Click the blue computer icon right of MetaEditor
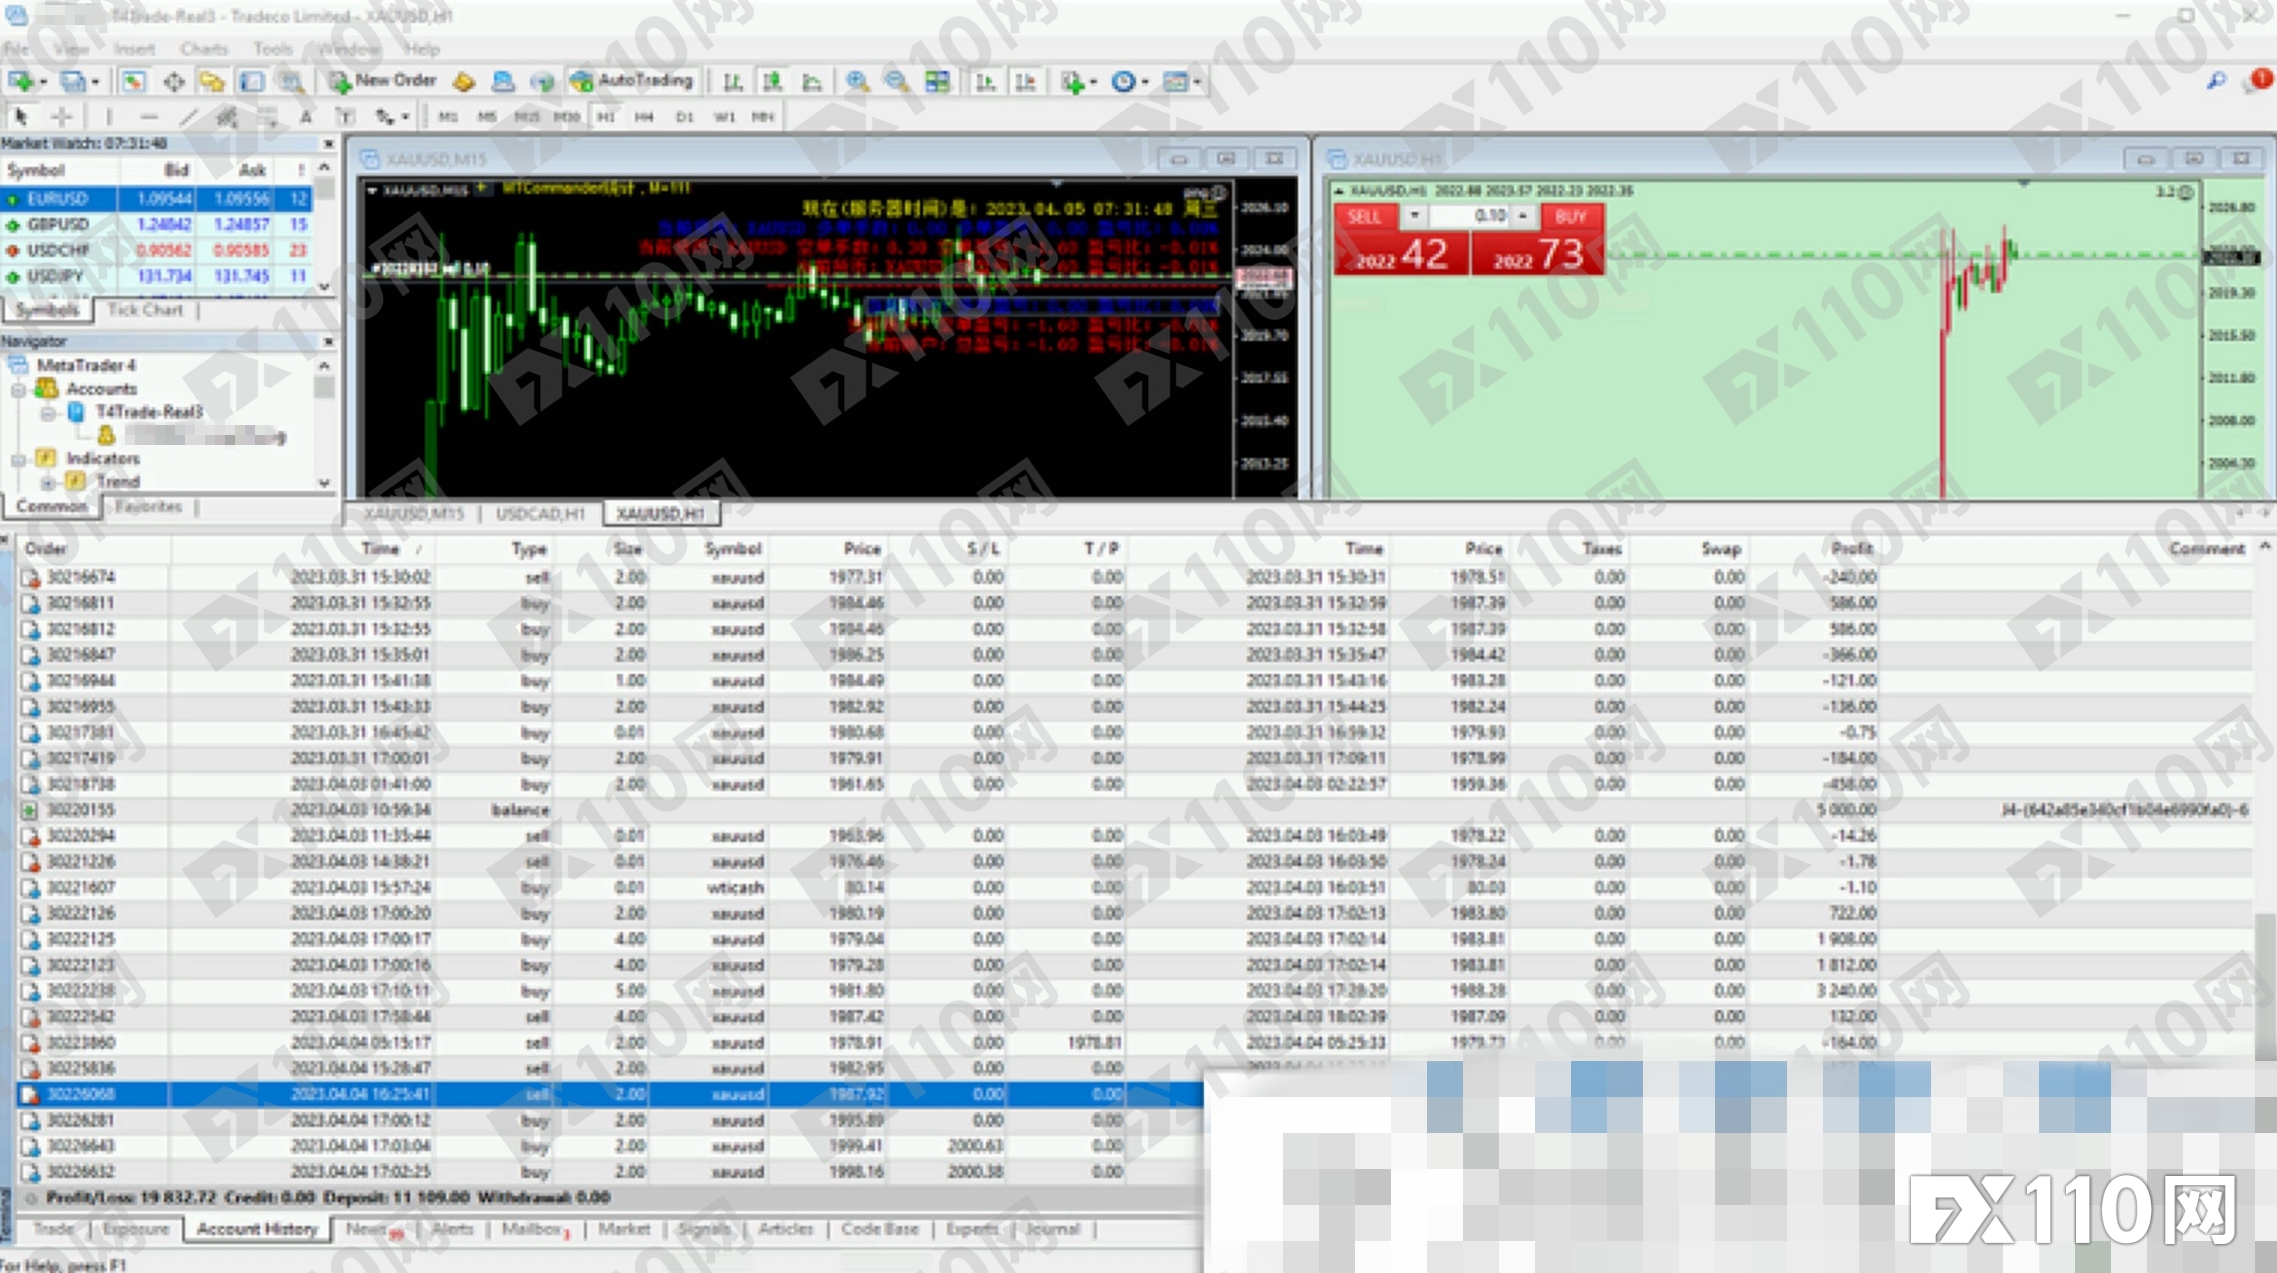The width and height of the screenshot is (2277, 1273). pos(503,81)
